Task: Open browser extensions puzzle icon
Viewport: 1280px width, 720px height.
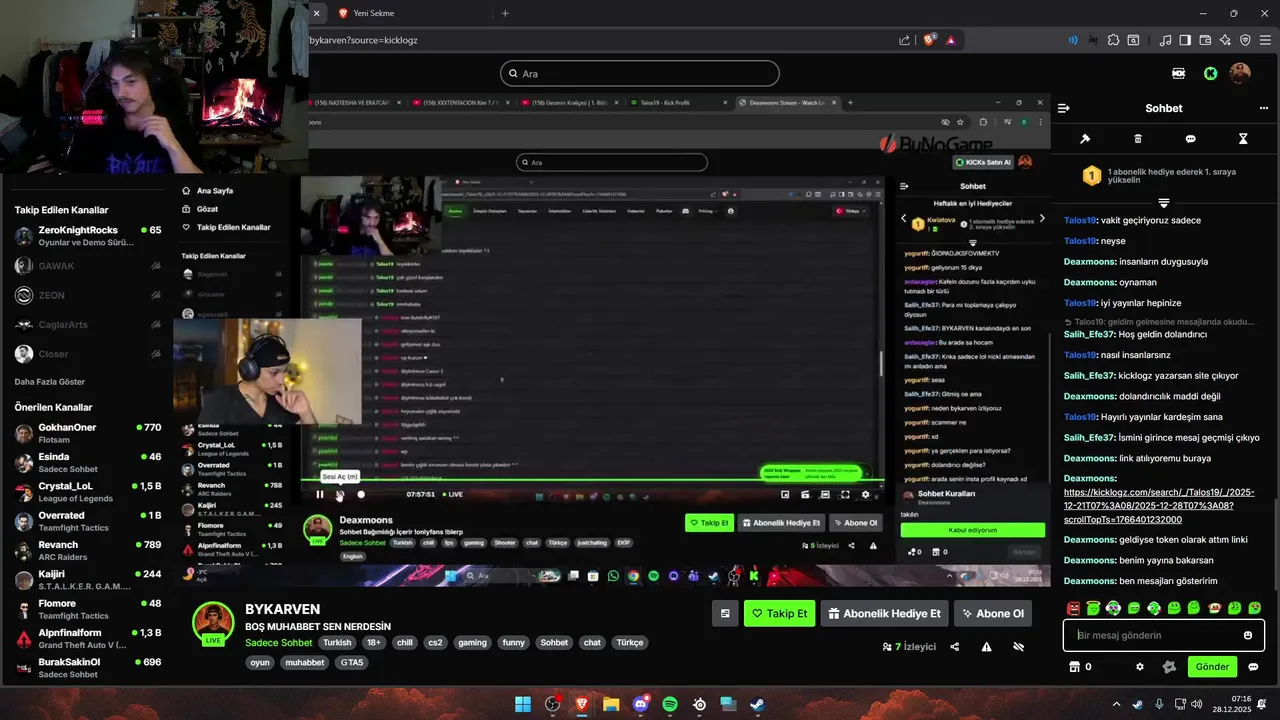Action: click(1113, 40)
